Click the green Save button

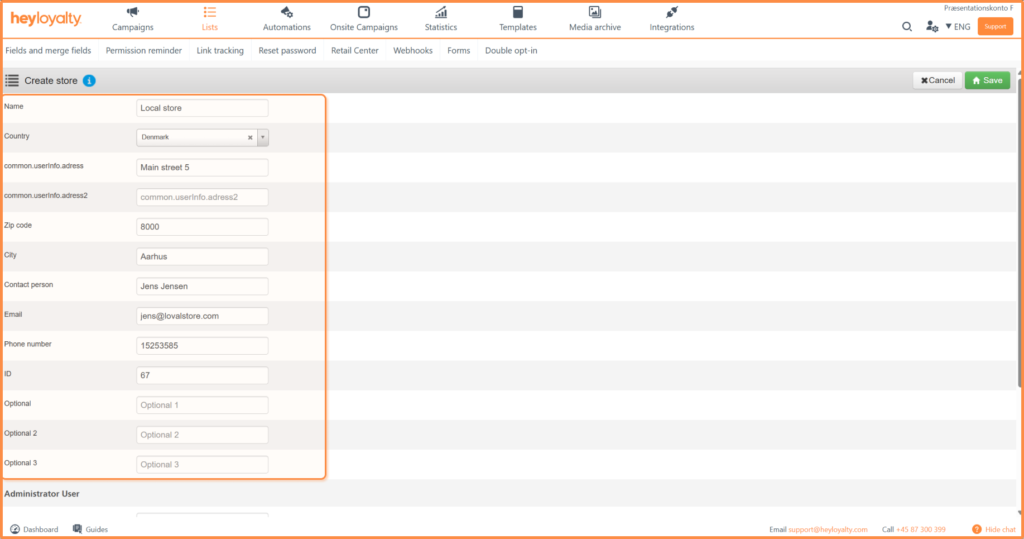986,80
